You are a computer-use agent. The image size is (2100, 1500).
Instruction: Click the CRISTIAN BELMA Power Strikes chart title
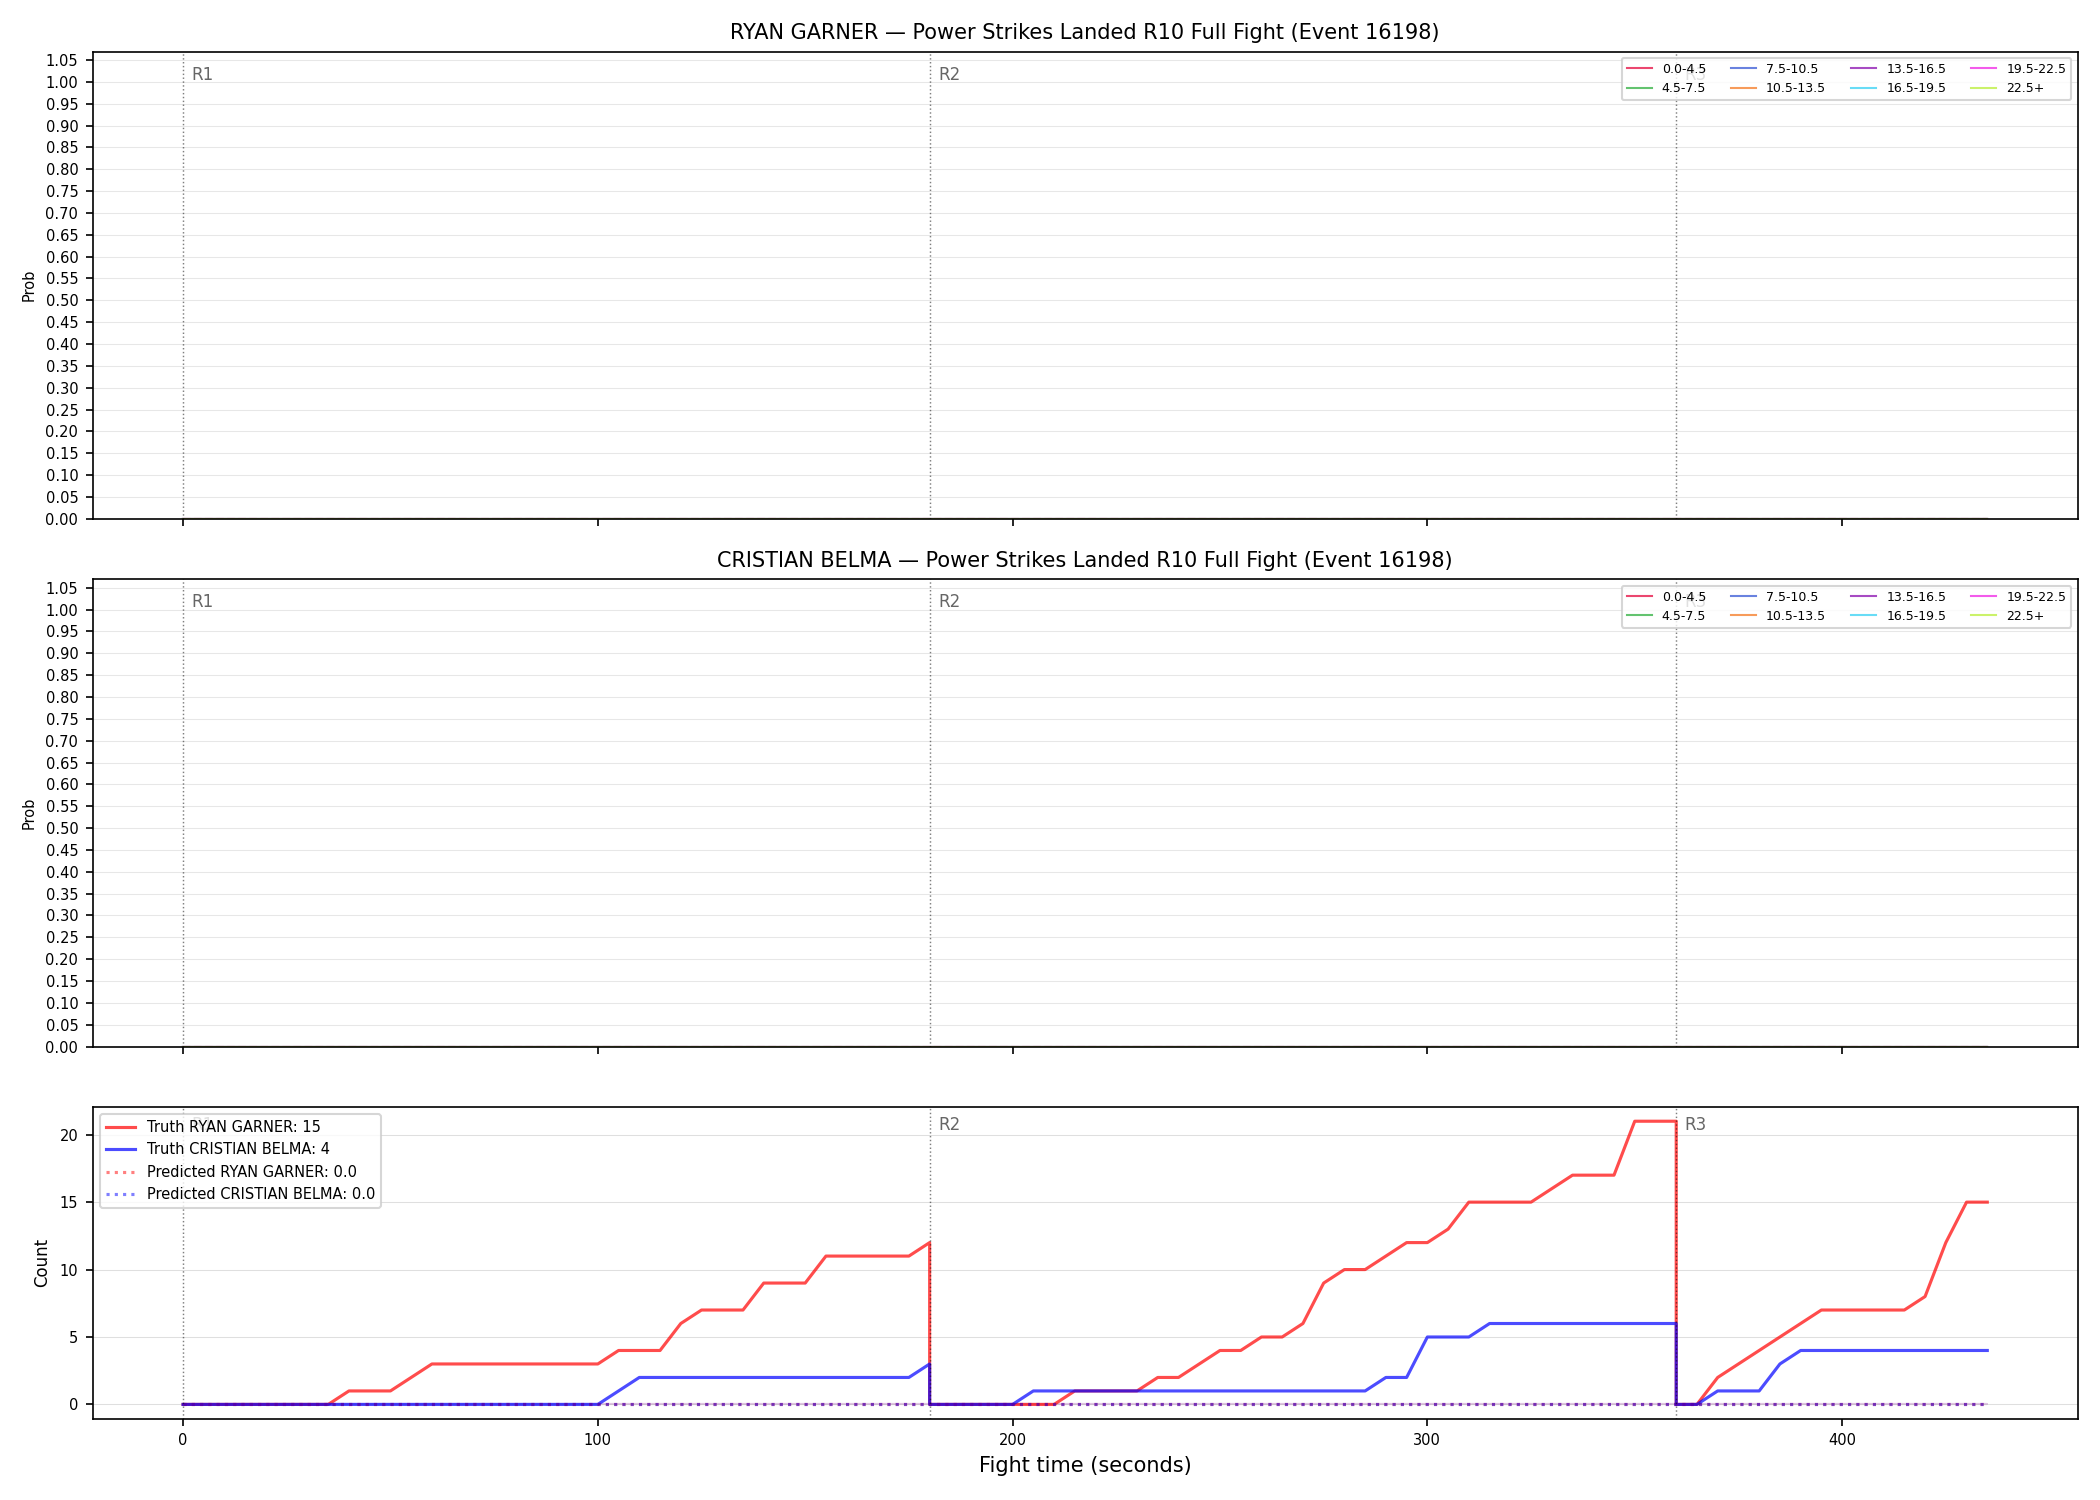[x=1084, y=560]
